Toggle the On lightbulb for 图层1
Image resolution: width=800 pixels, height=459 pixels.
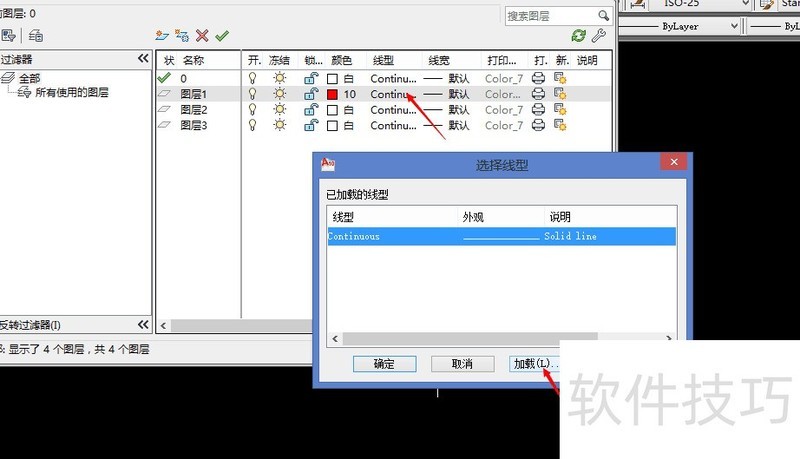click(x=252, y=94)
